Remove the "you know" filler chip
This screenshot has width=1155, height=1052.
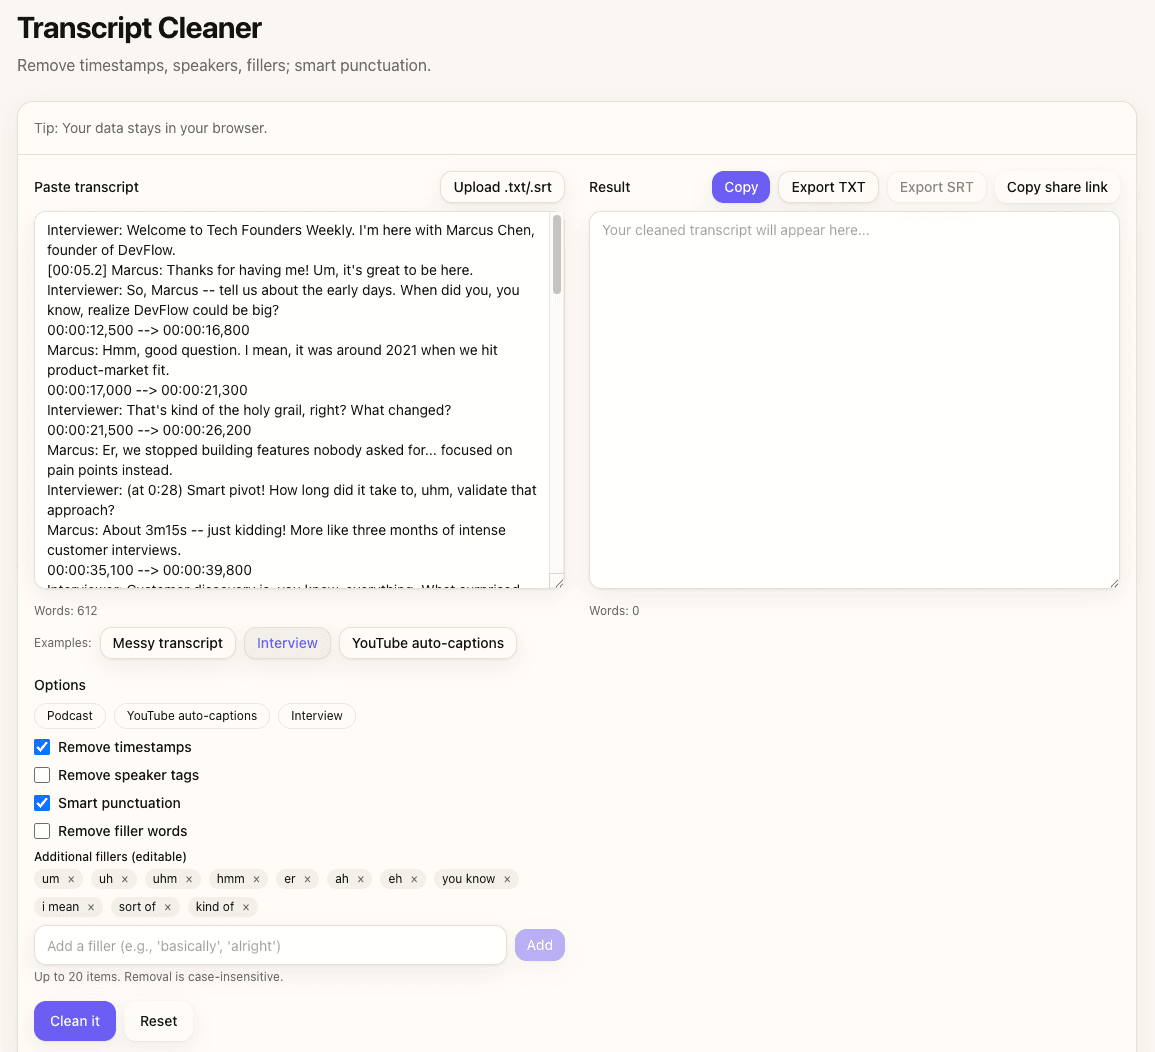(506, 878)
